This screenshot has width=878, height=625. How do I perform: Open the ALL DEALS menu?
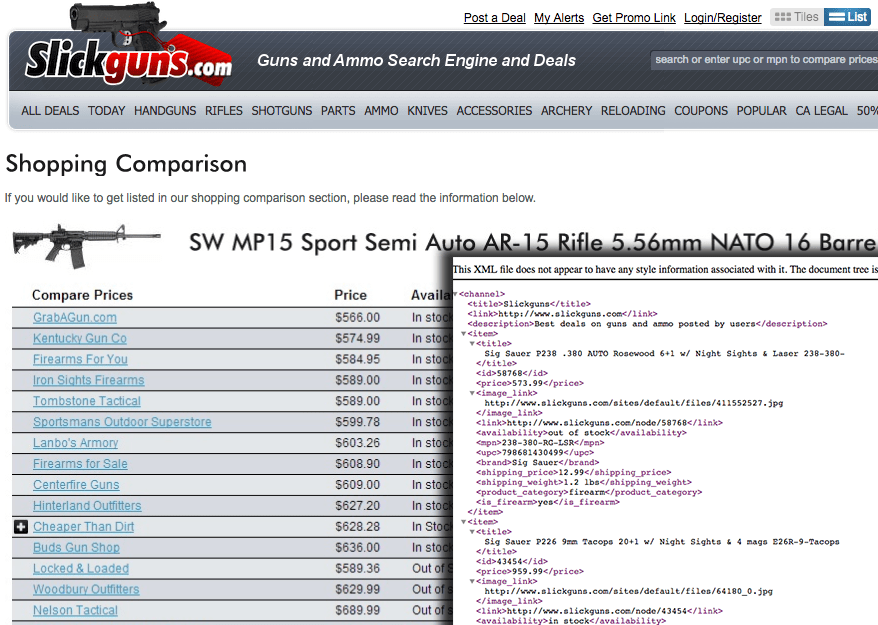pyautogui.click(x=50, y=111)
